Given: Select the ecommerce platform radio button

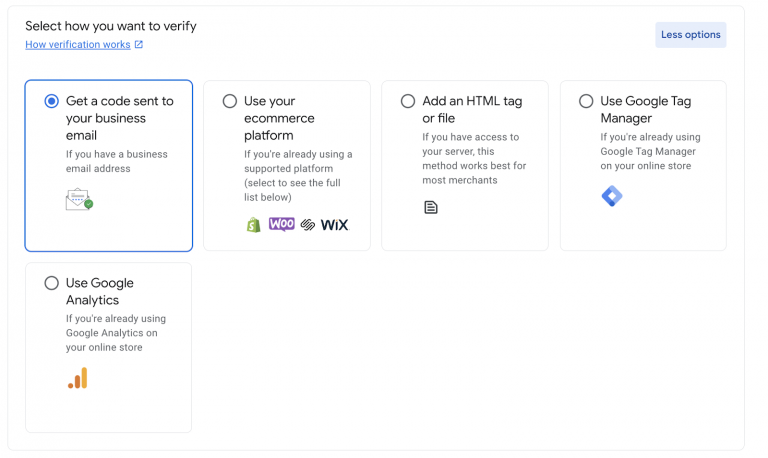Looking at the screenshot, I should click(230, 101).
